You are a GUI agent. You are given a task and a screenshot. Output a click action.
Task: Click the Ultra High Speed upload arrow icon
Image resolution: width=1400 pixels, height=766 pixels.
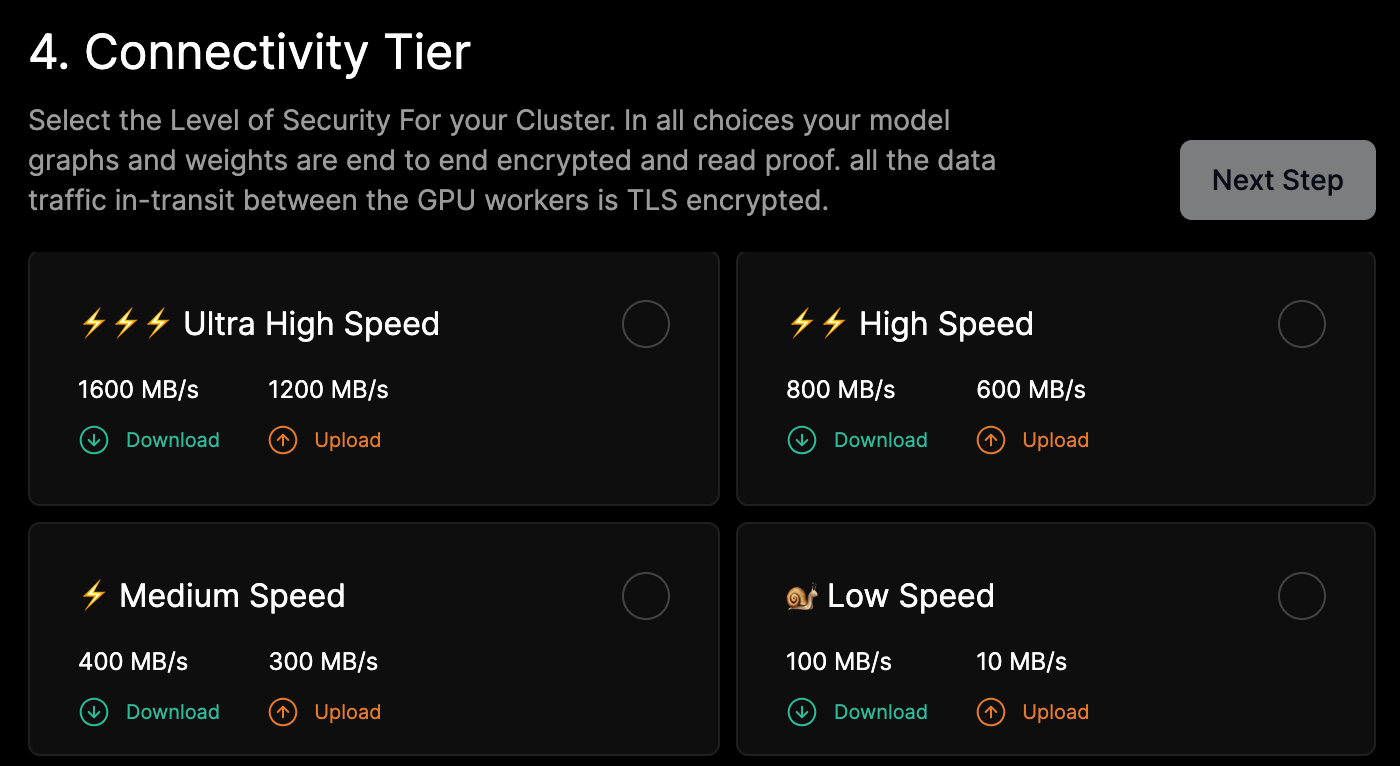pos(283,440)
